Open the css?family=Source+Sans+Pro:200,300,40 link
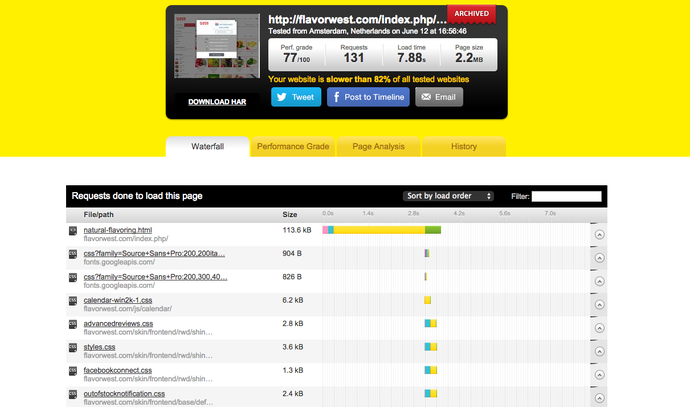Image resolution: width=690 pixels, height=407 pixels. (x=155, y=277)
